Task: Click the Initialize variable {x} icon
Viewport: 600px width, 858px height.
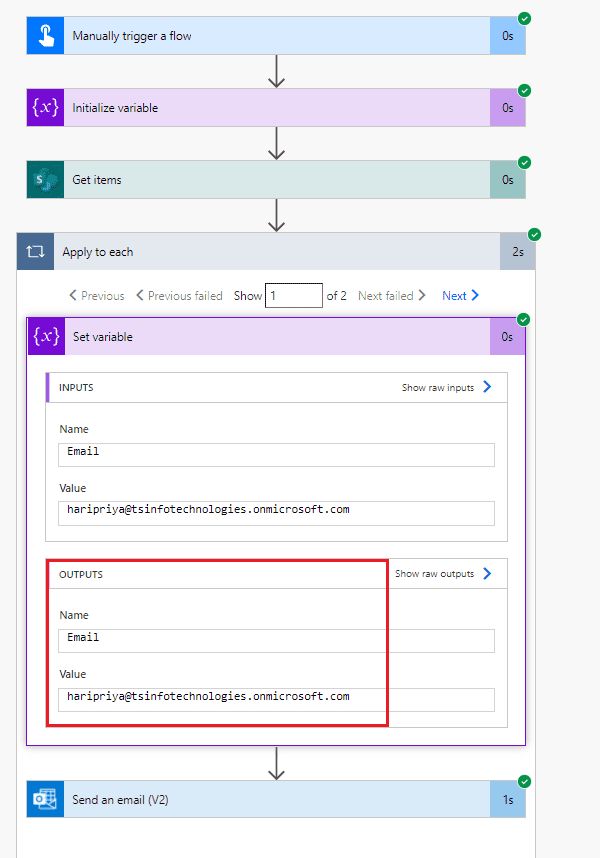Action: tap(44, 106)
